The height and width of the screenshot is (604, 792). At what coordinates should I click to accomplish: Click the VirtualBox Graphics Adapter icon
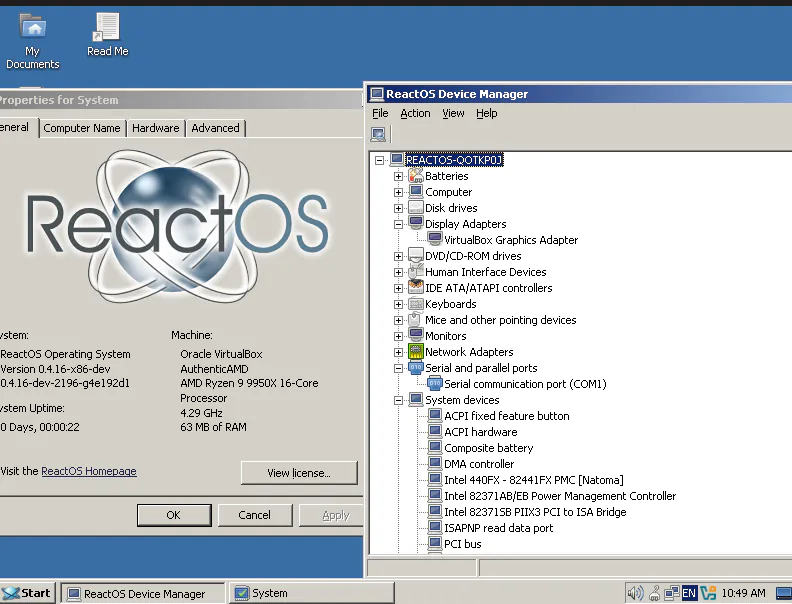click(434, 240)
